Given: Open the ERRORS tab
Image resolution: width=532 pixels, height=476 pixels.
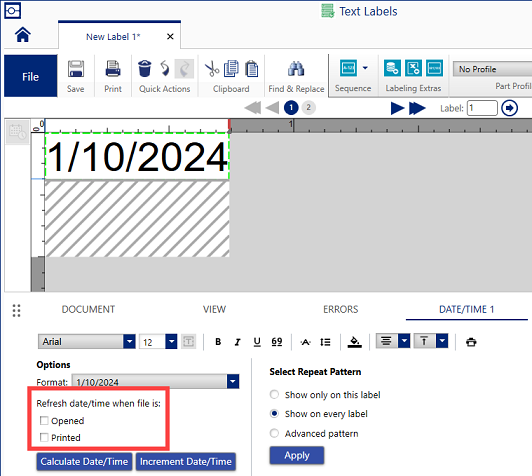Looking at the screenshot, I should coord(341,309).
